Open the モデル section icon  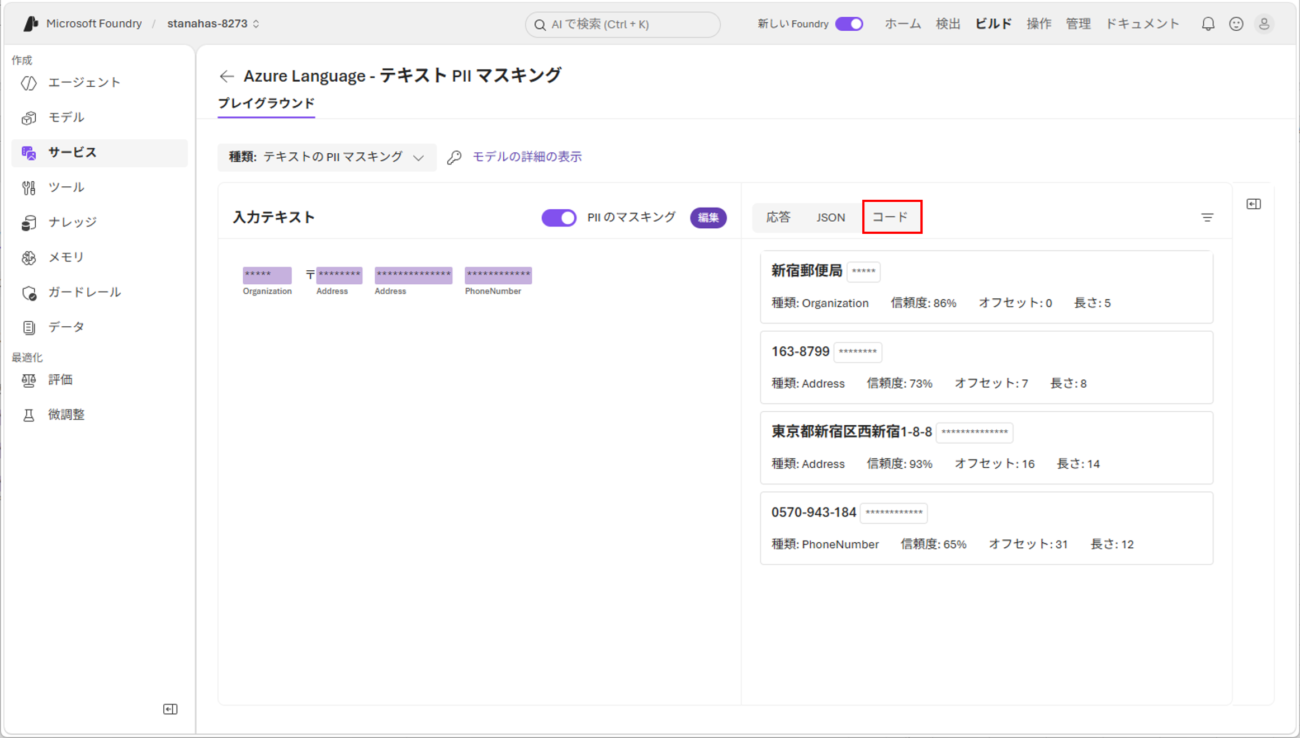pyautogui.click(x=29, y=118)
